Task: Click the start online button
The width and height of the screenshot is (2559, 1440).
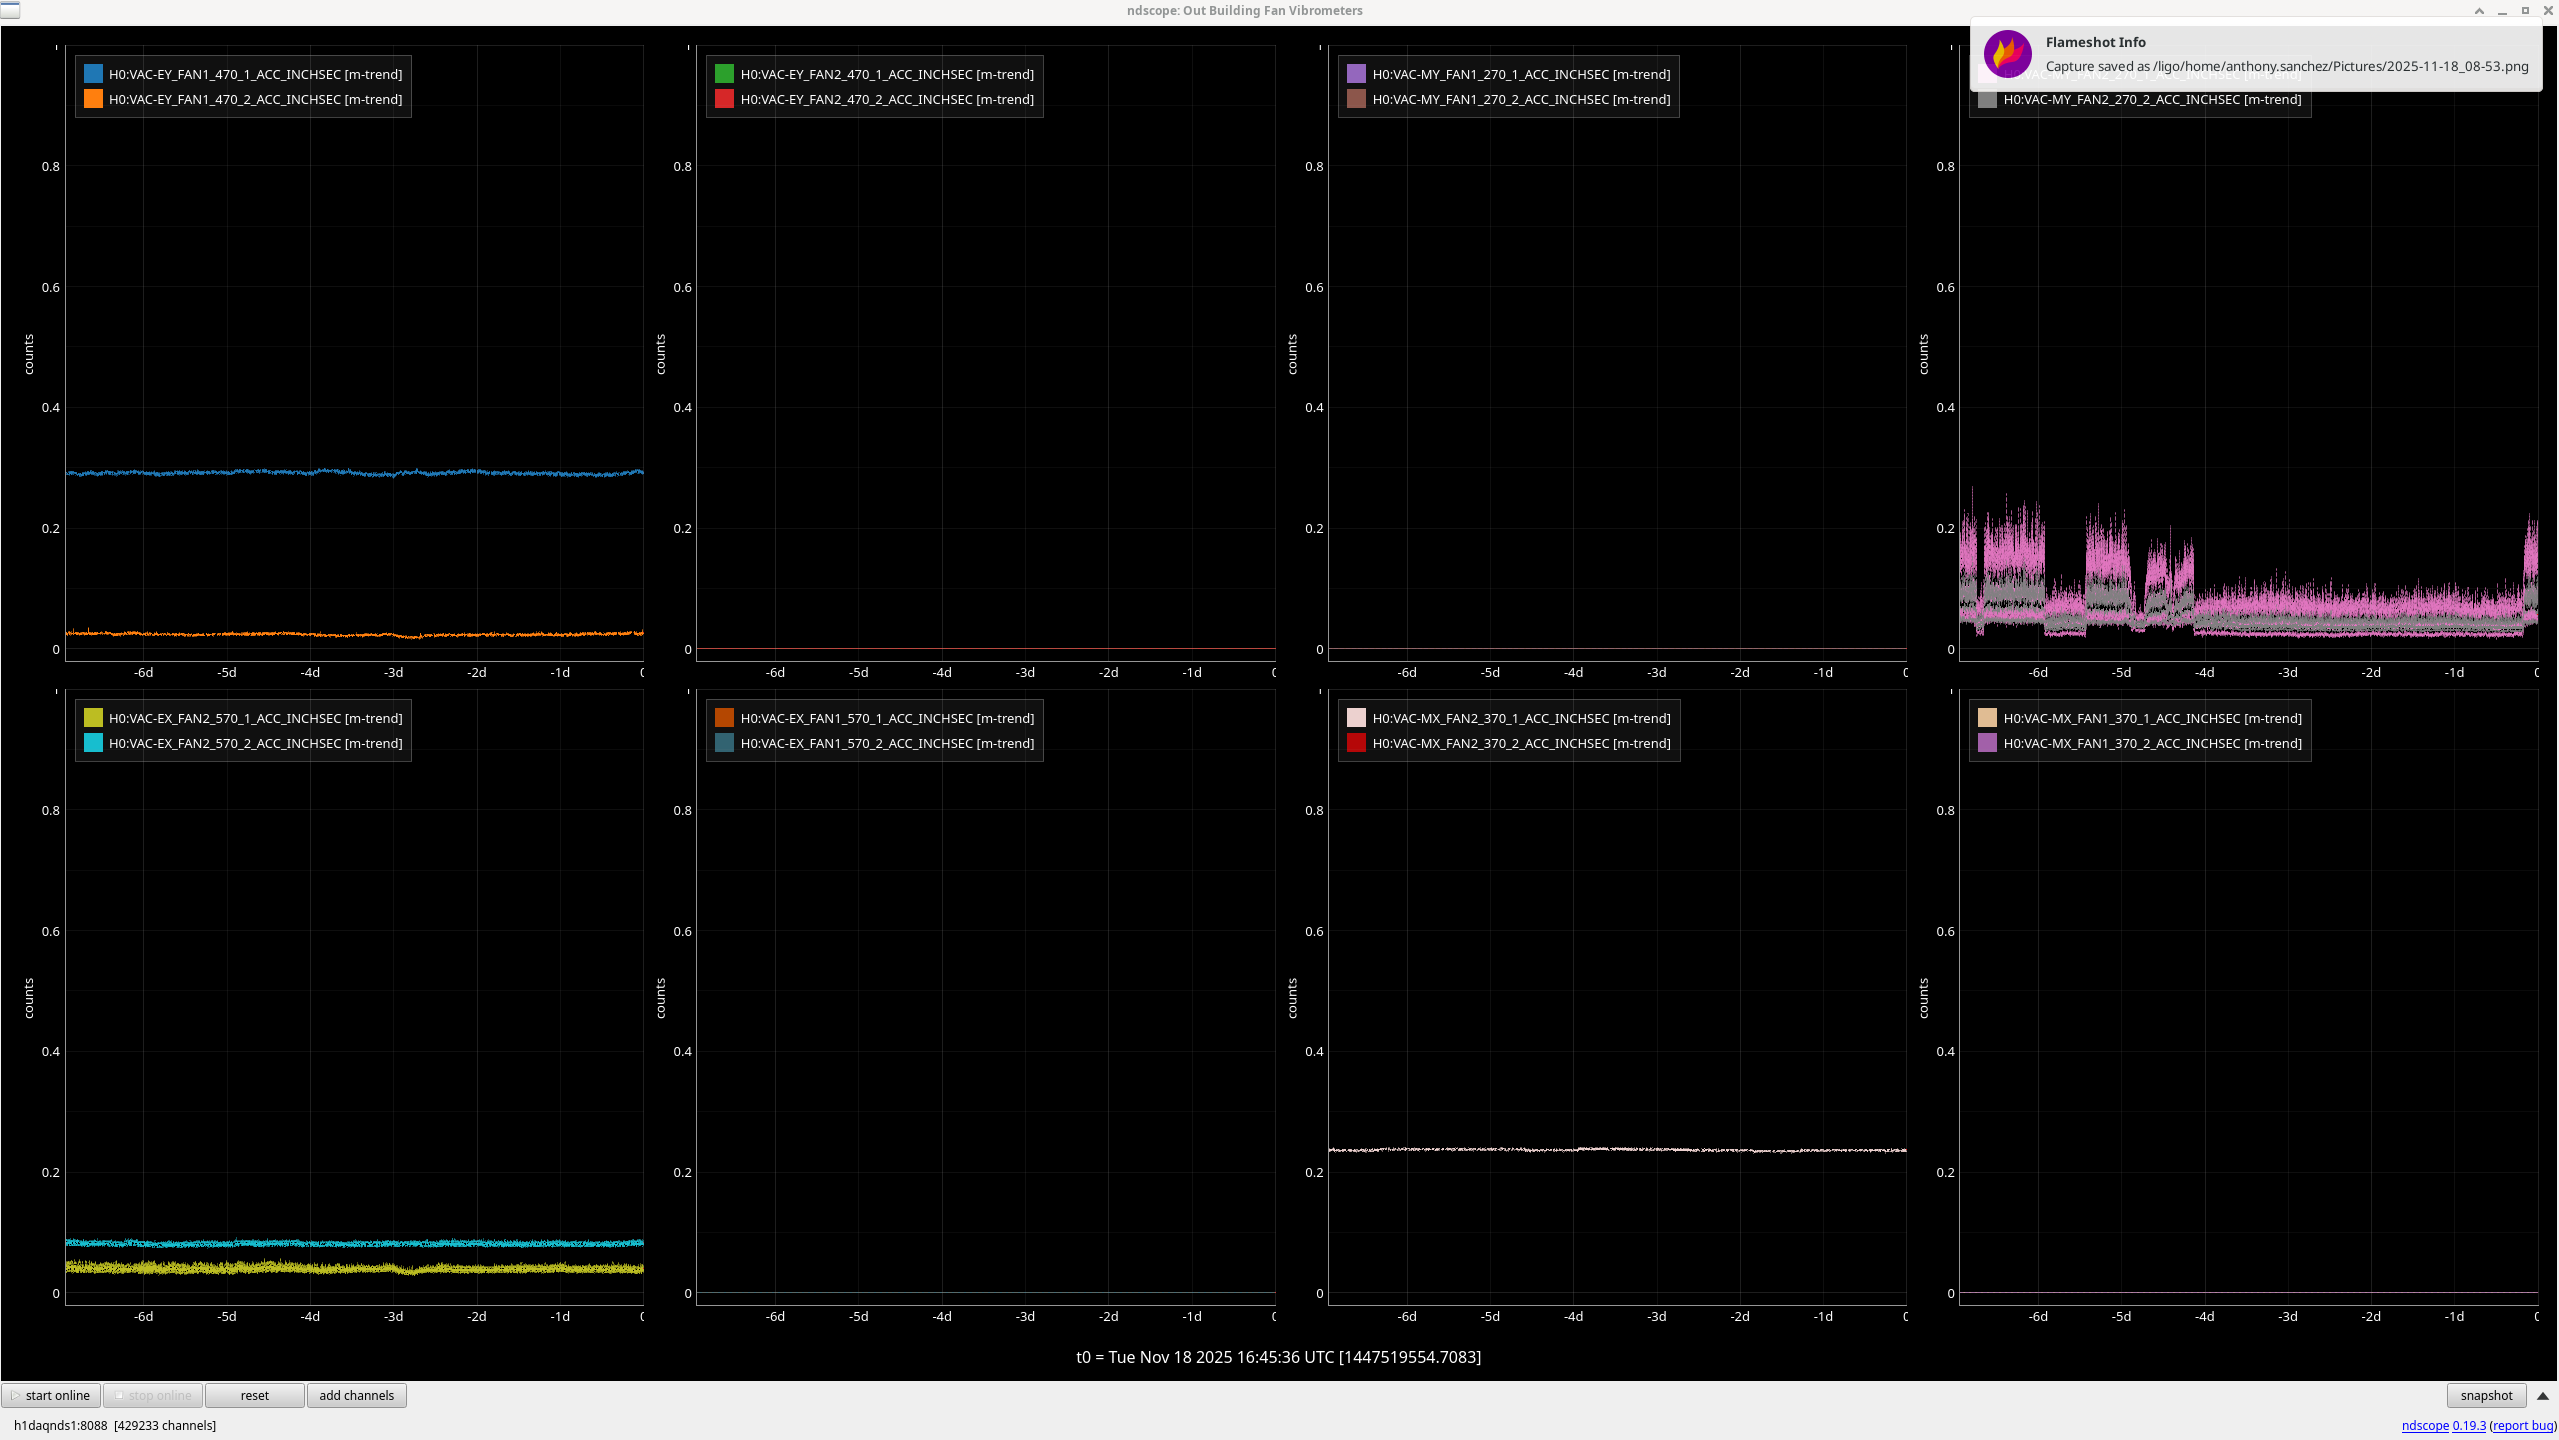Action: (x=50, y=1395)
